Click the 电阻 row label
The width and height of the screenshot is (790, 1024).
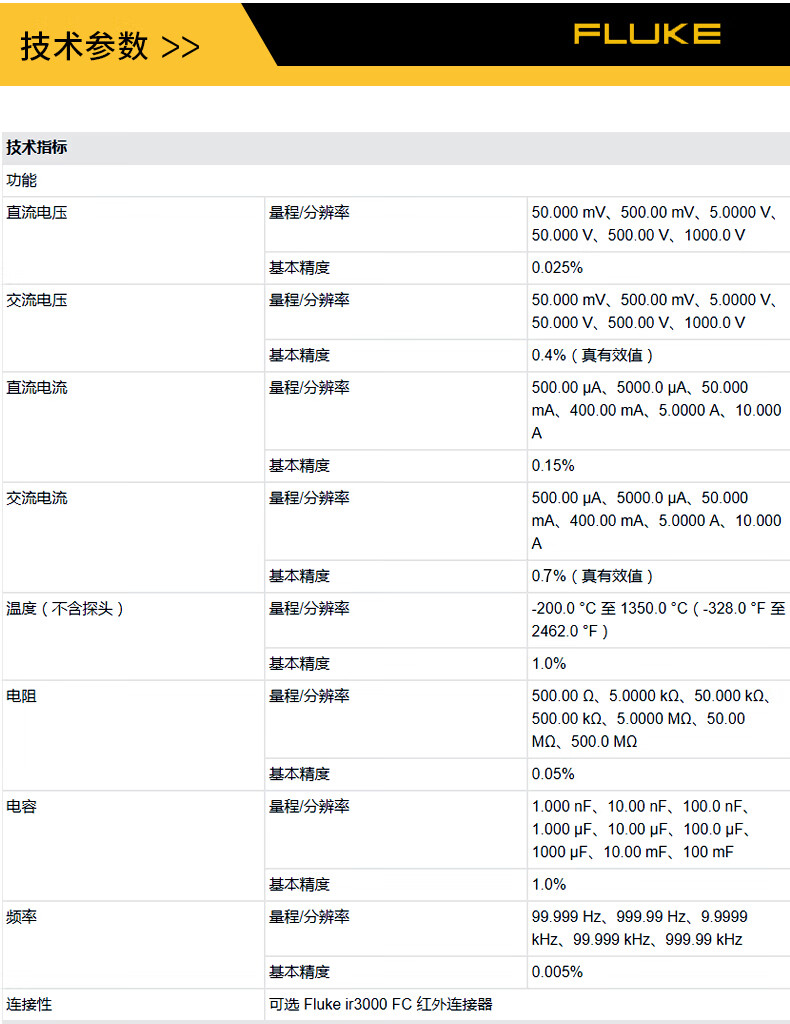[22, 696]
